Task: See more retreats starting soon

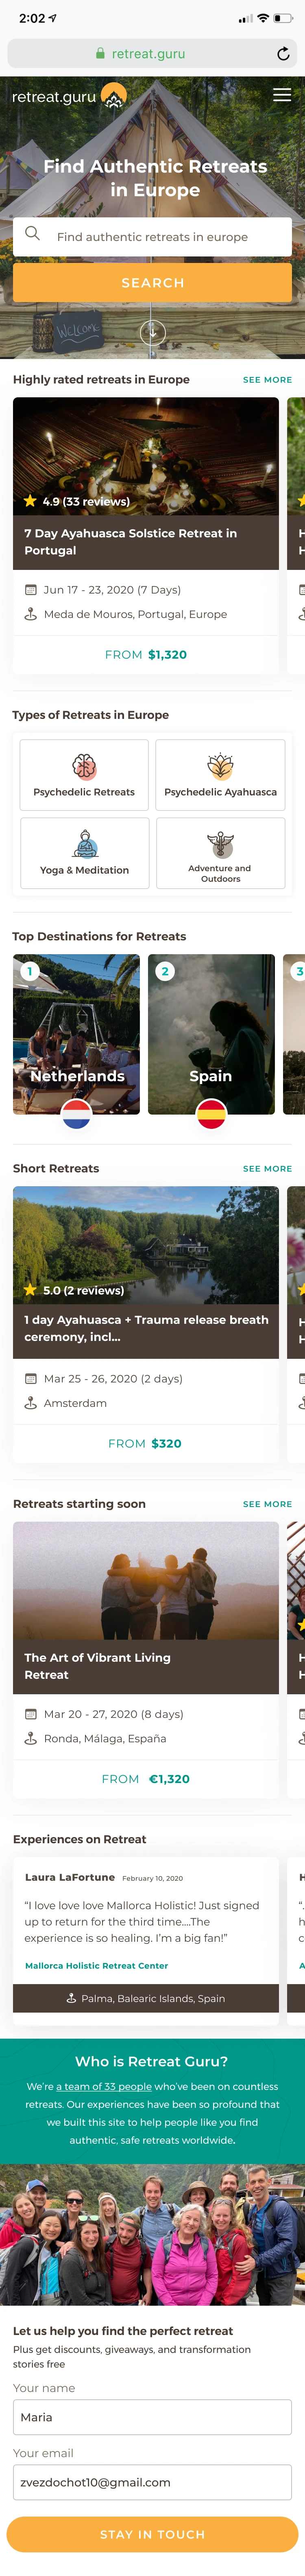Action: click(x=267, y=1504)
